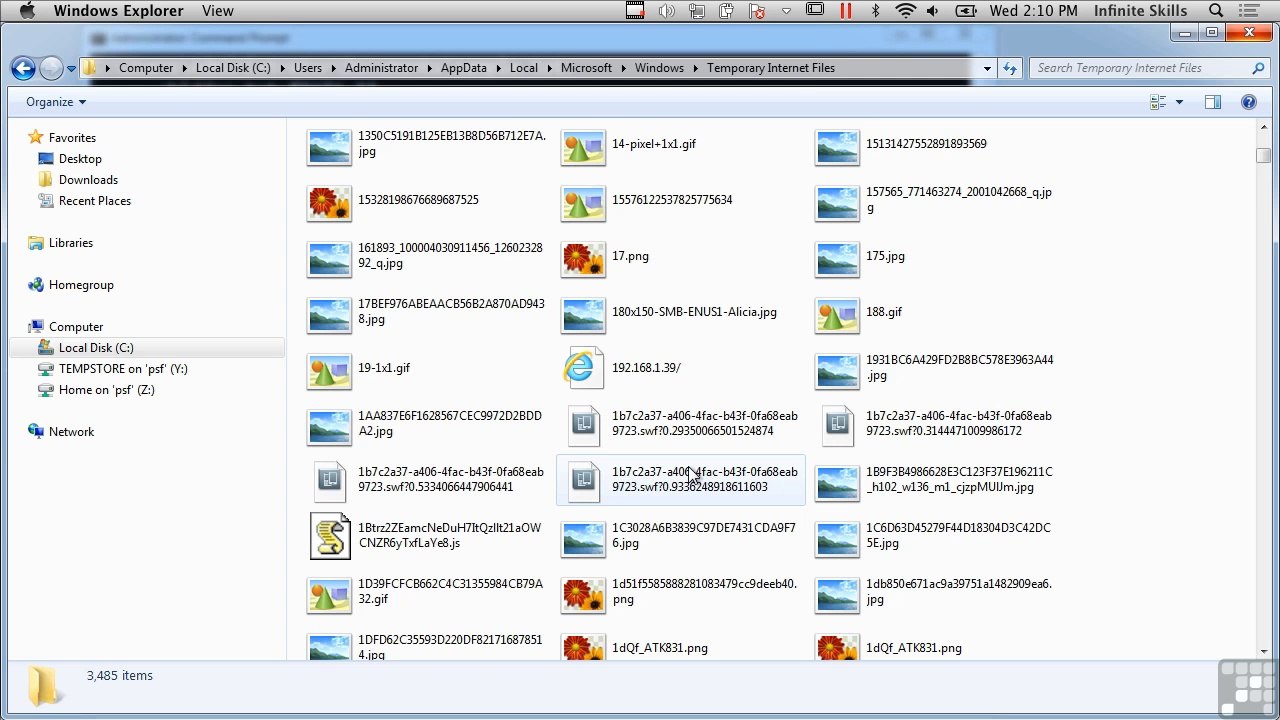The height and width of the screenshot is (720, 1280).
Task: Click the scrollbar down arrow
Action: (1264, 651)
